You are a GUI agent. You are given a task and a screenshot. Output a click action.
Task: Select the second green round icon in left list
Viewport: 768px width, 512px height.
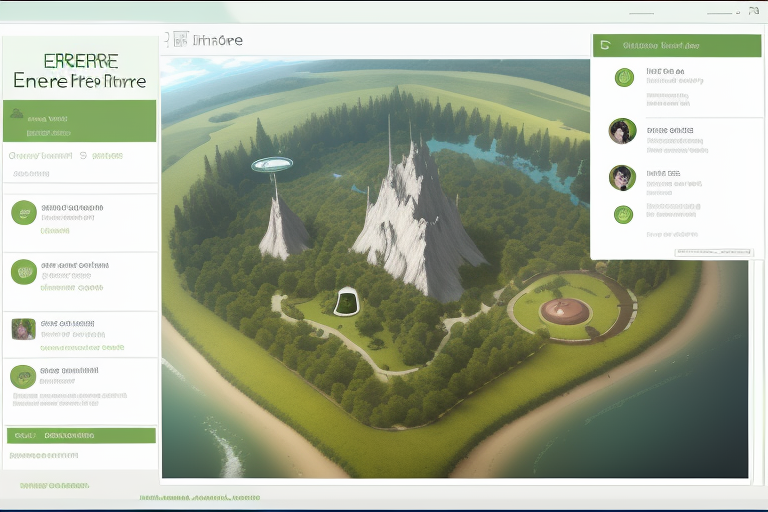coord(24,272)
